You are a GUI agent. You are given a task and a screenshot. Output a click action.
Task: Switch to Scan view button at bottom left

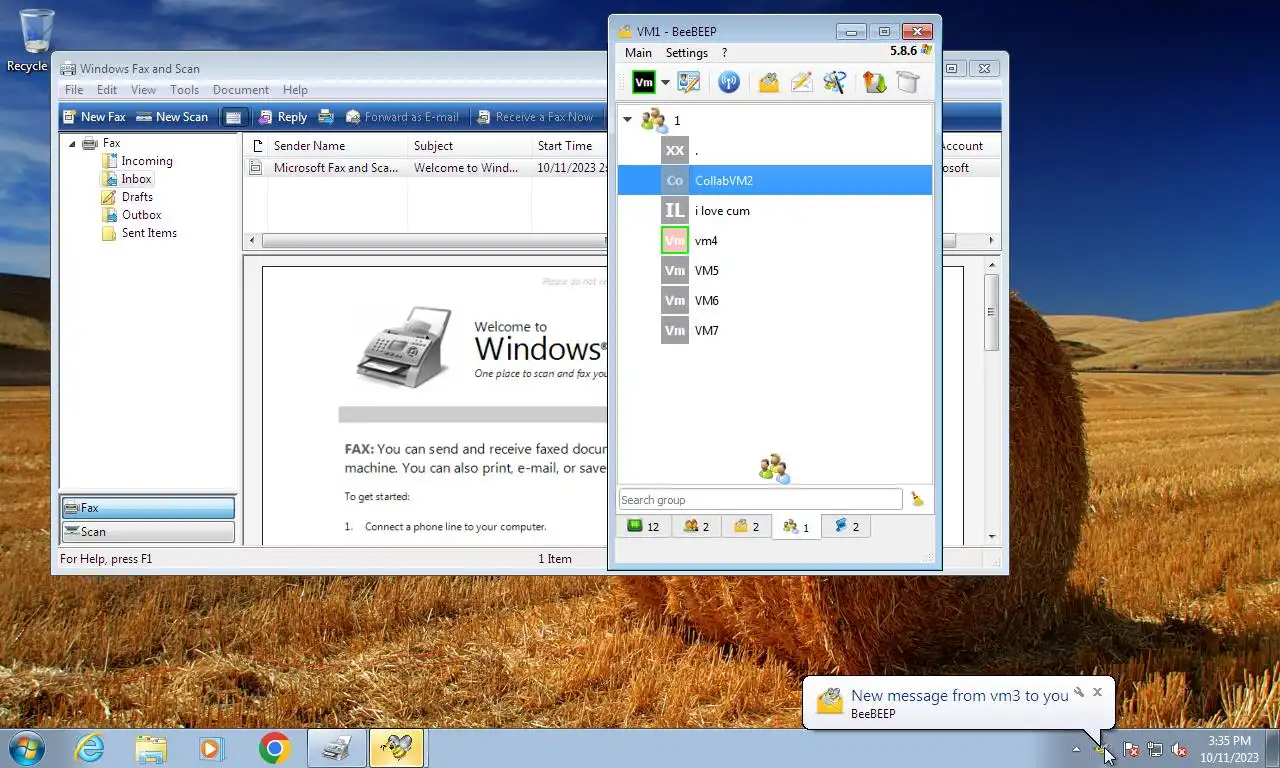[x=148, y=532]
